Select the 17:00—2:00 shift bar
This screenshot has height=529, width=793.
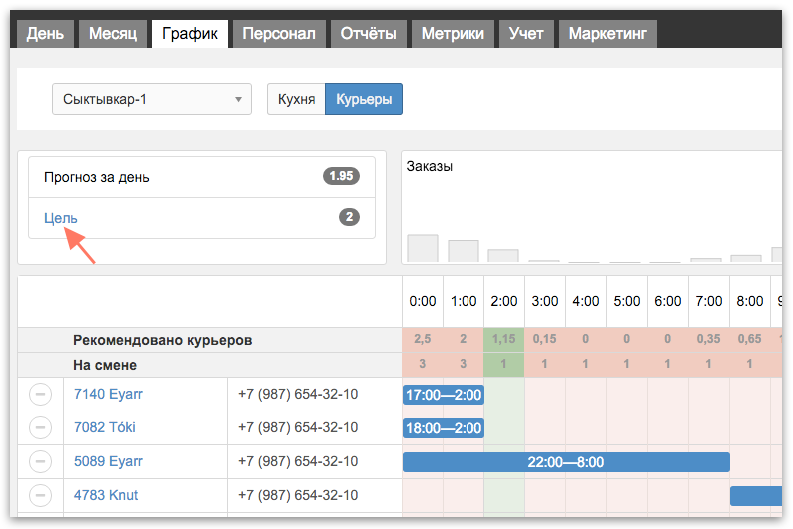click(x=444, y=395)
